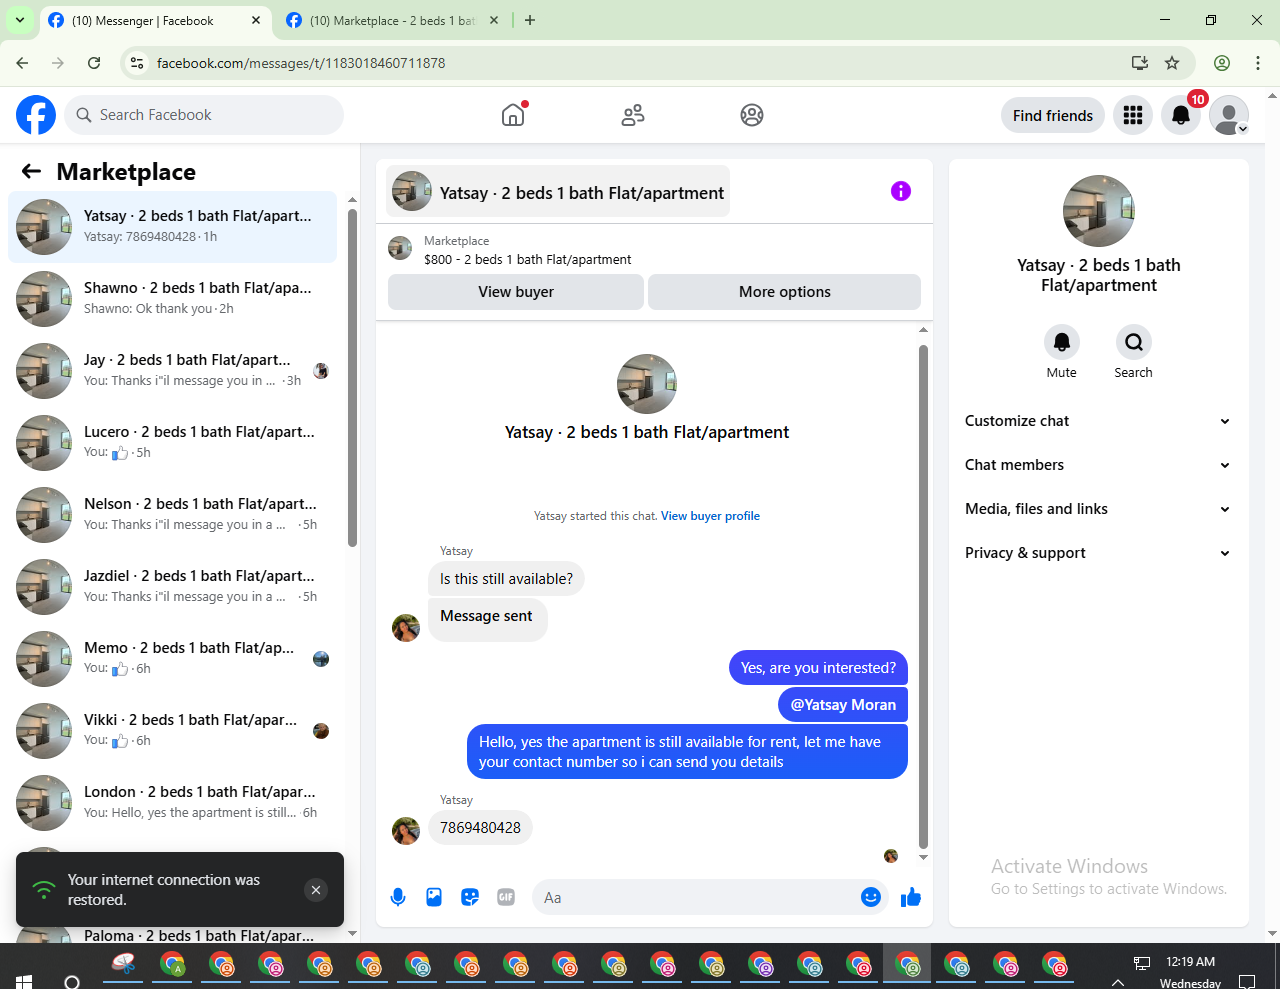Click the View buyer button
The height and width of the screenshot is (989, 1280).
point(516,292)
